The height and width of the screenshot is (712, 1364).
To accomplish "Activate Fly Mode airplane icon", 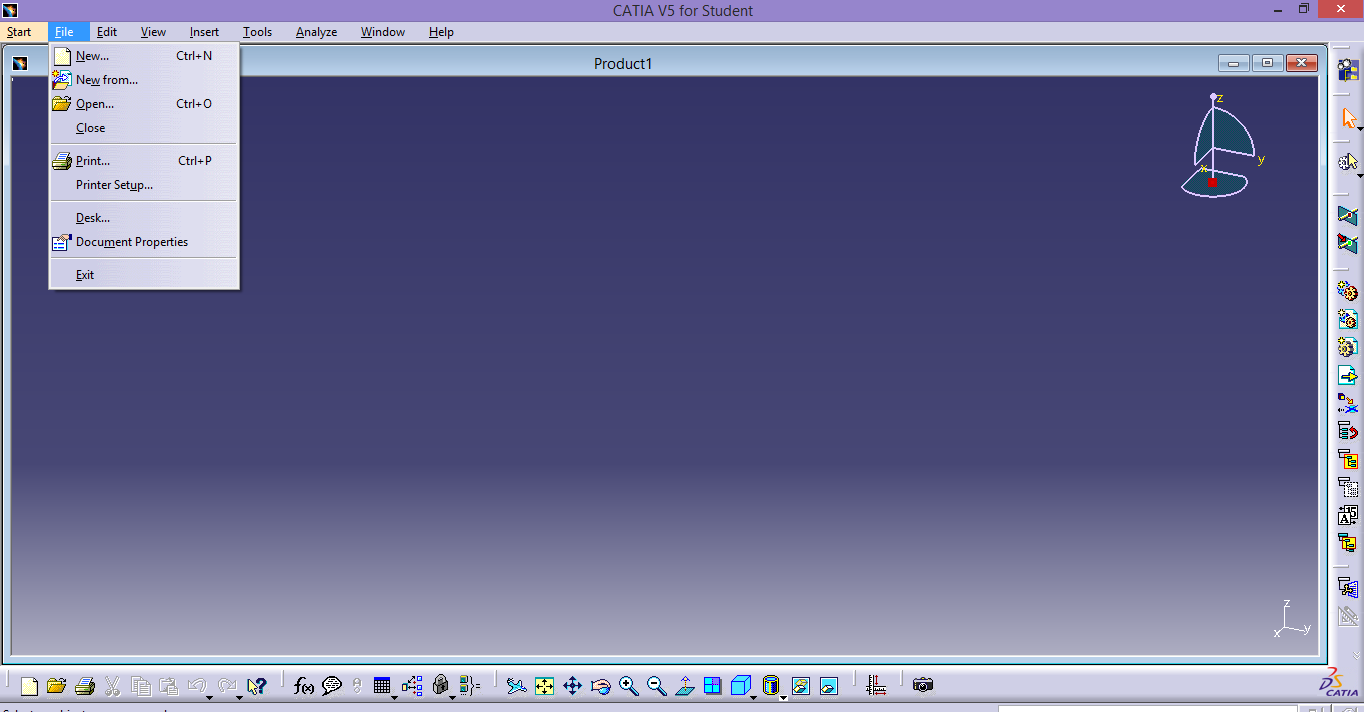I will (516, 686).
